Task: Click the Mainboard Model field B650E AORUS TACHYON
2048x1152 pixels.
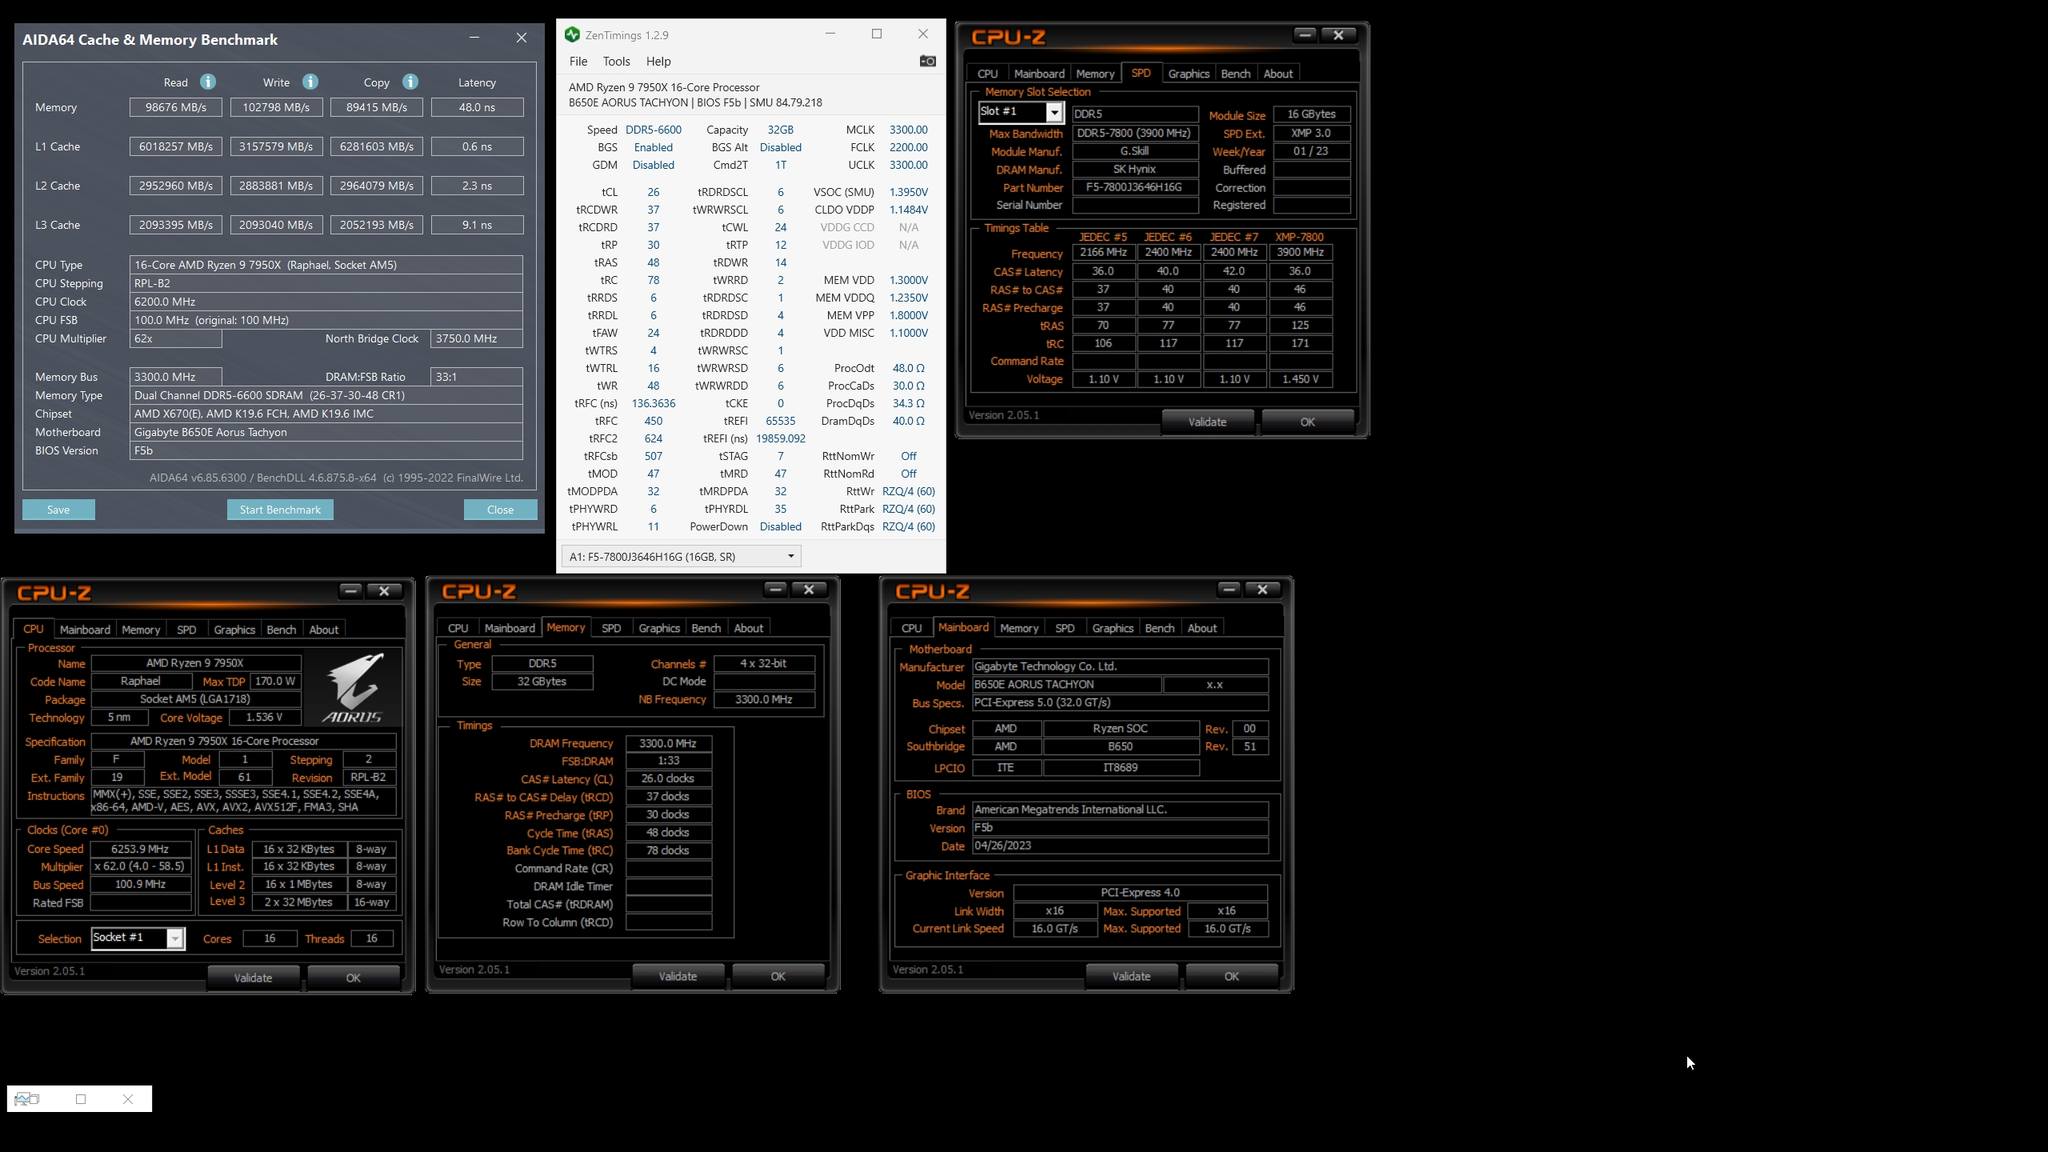Action: [x=1066, y=685]
